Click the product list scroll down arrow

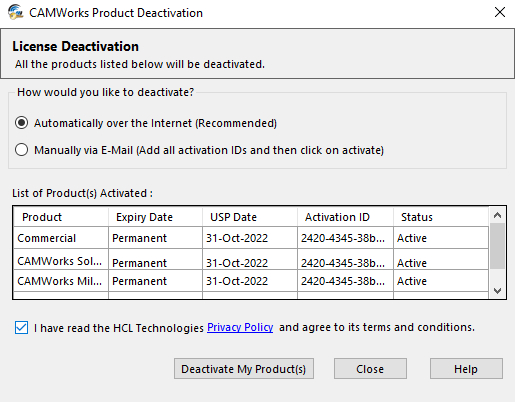[x=497, y=291]
